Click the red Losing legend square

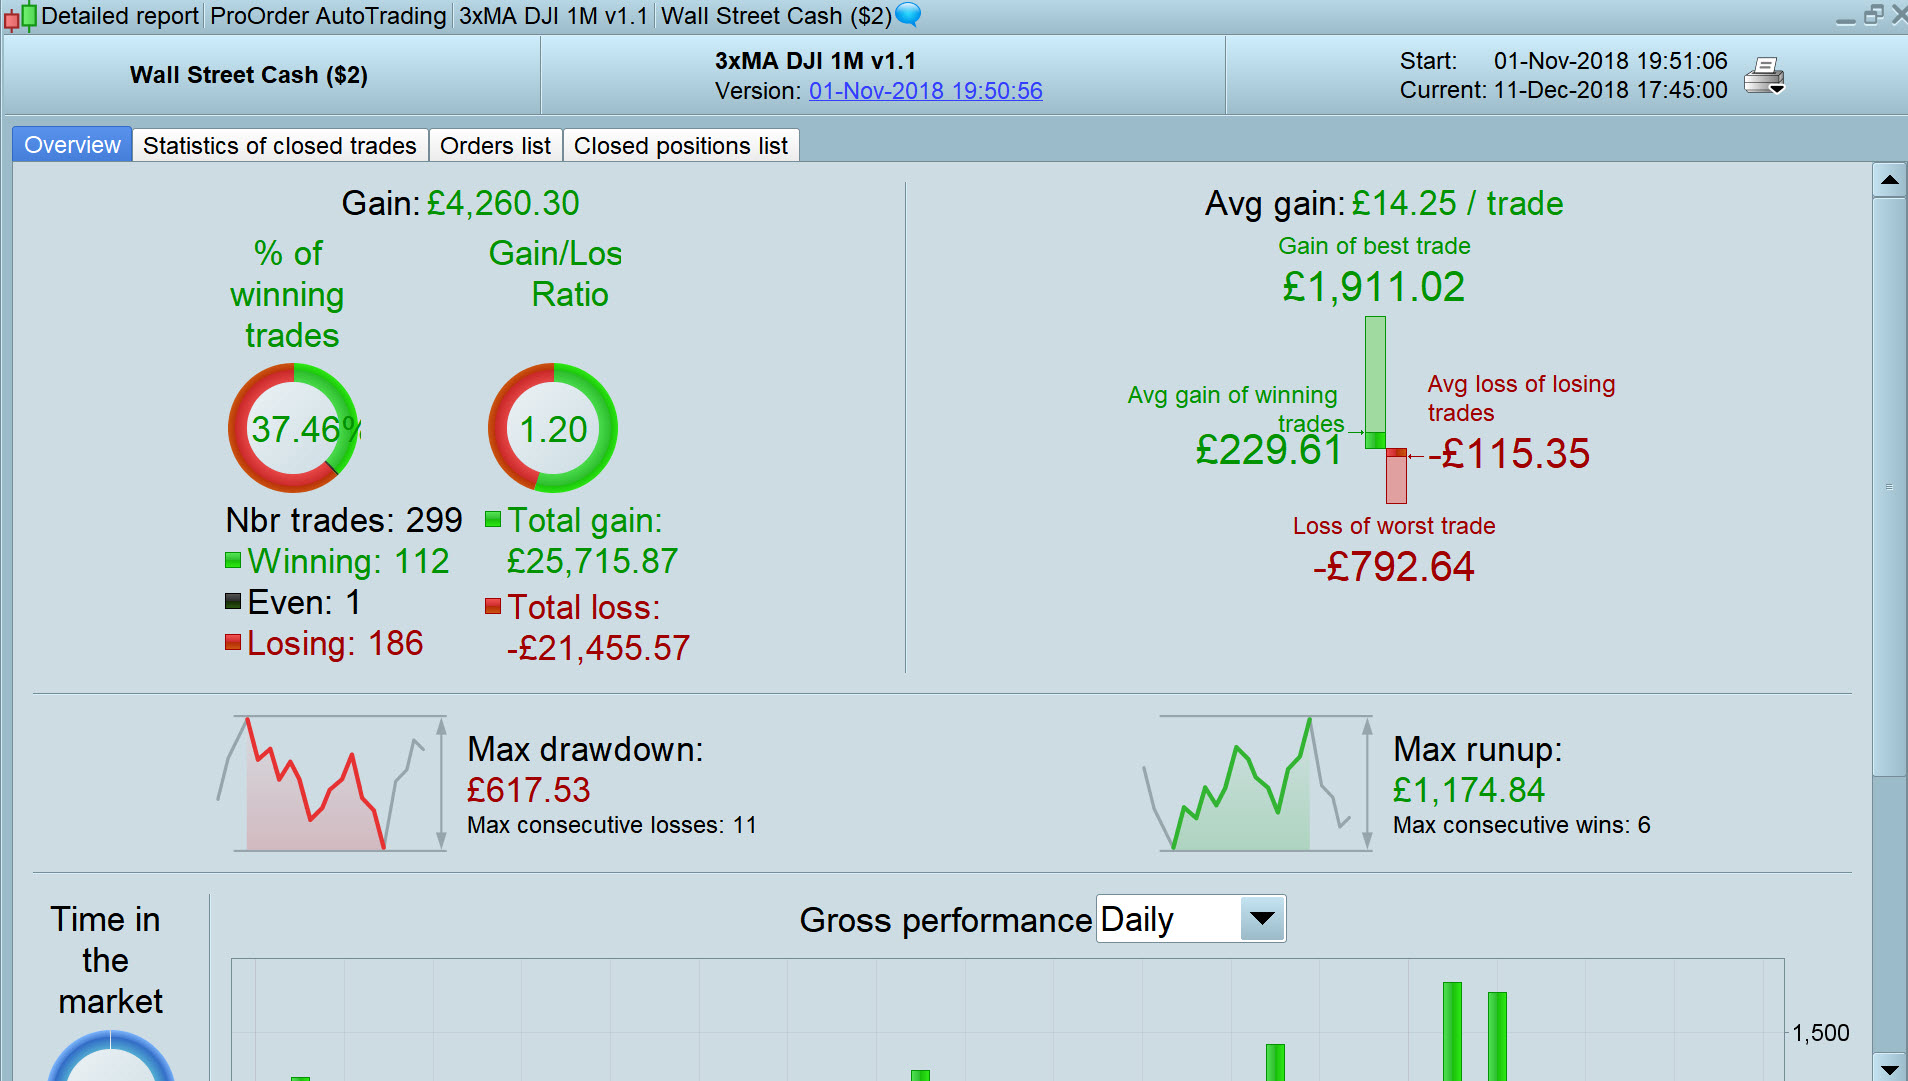(233, 642)
